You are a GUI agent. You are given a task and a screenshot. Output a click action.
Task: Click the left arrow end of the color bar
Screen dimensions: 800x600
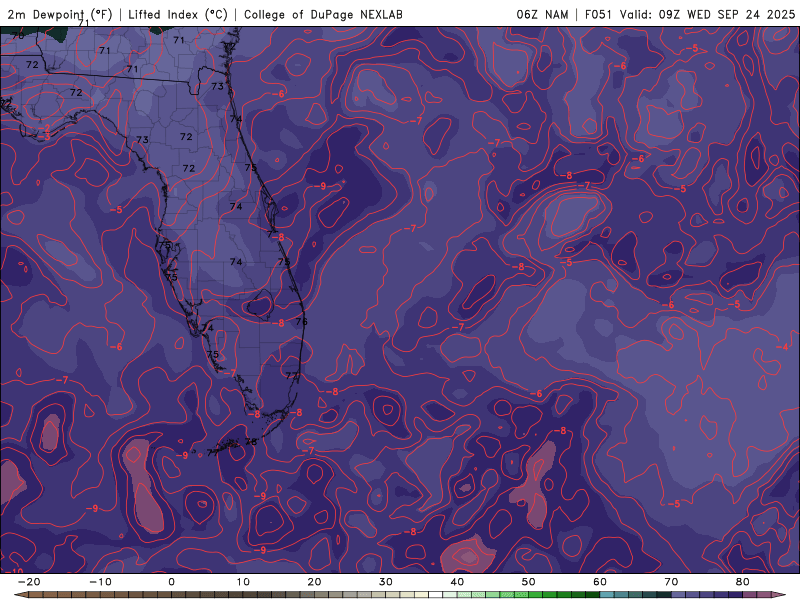20,595
